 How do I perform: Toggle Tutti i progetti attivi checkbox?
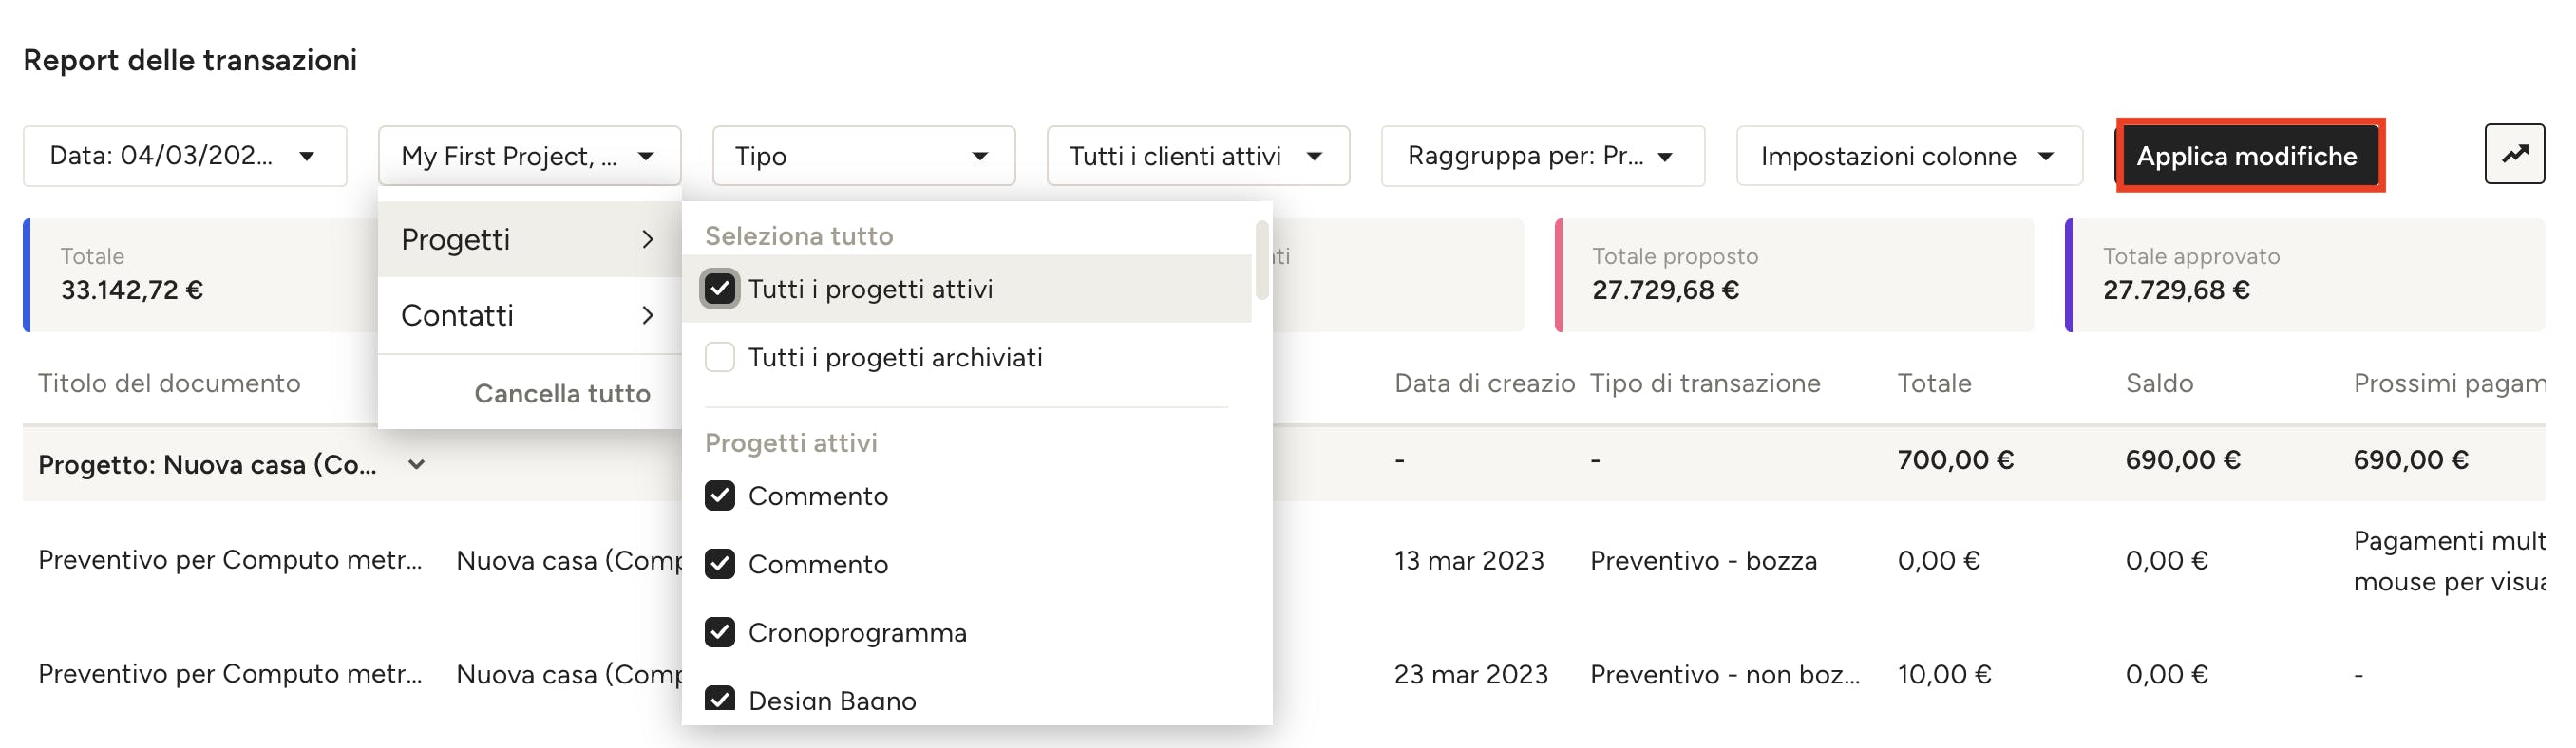pyautogui.click(x=720, y=289)
